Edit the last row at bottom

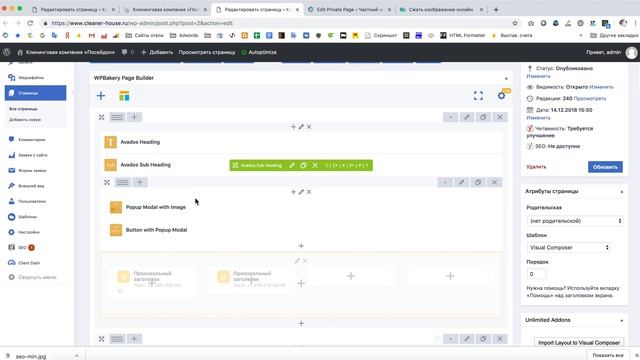click(x=467, y=339)
